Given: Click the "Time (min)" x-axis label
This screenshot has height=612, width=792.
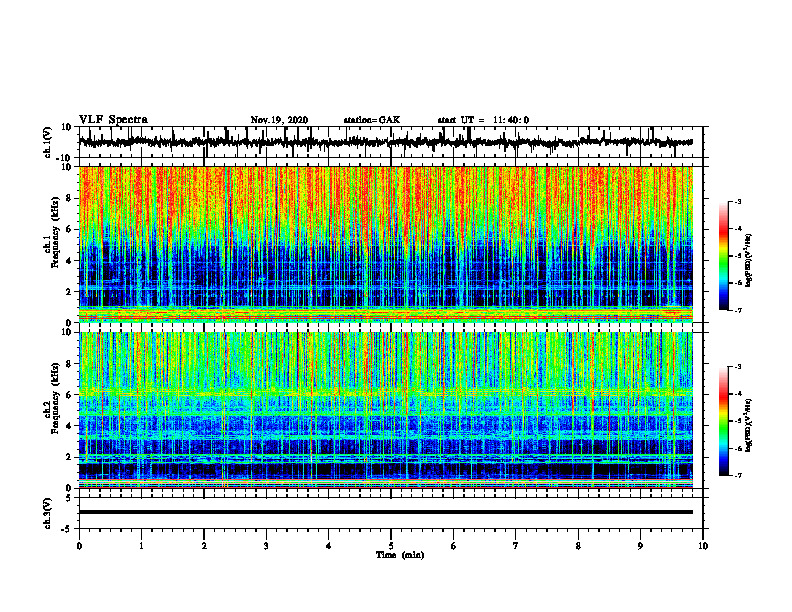Looking at the screenshot, I should (x=400, y=555).
